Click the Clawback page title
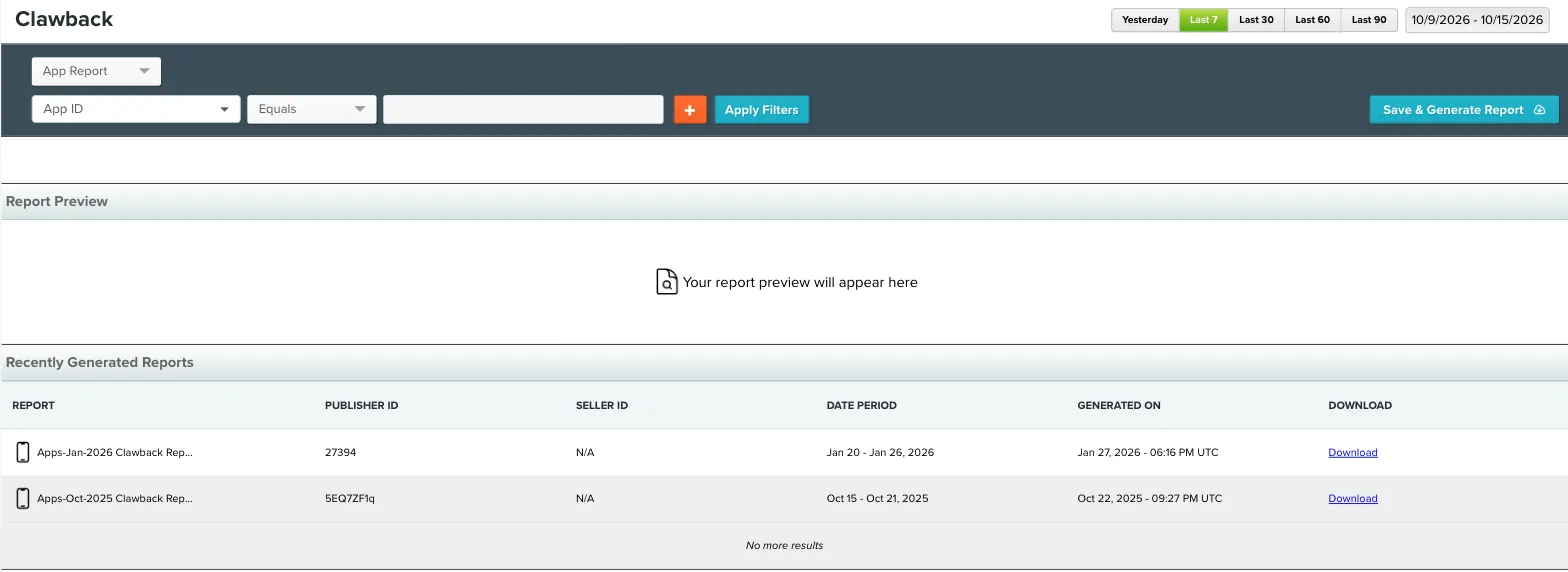1568x572 pixels. click(64, 19)
